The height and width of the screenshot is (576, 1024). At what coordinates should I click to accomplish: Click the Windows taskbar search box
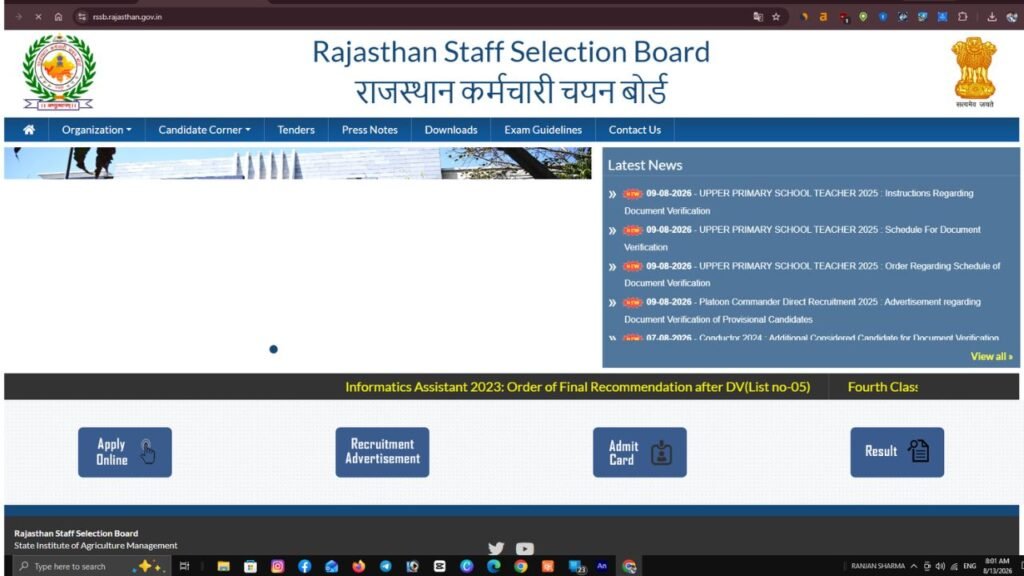click(91, 566)
